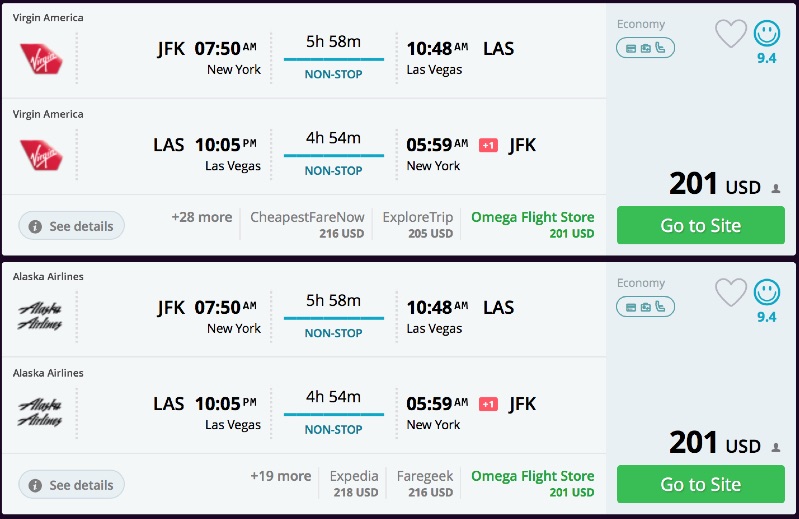Expand See details for Alaska Airlines flight
This screenshot has height=519, width=799.
pos(71,485)
